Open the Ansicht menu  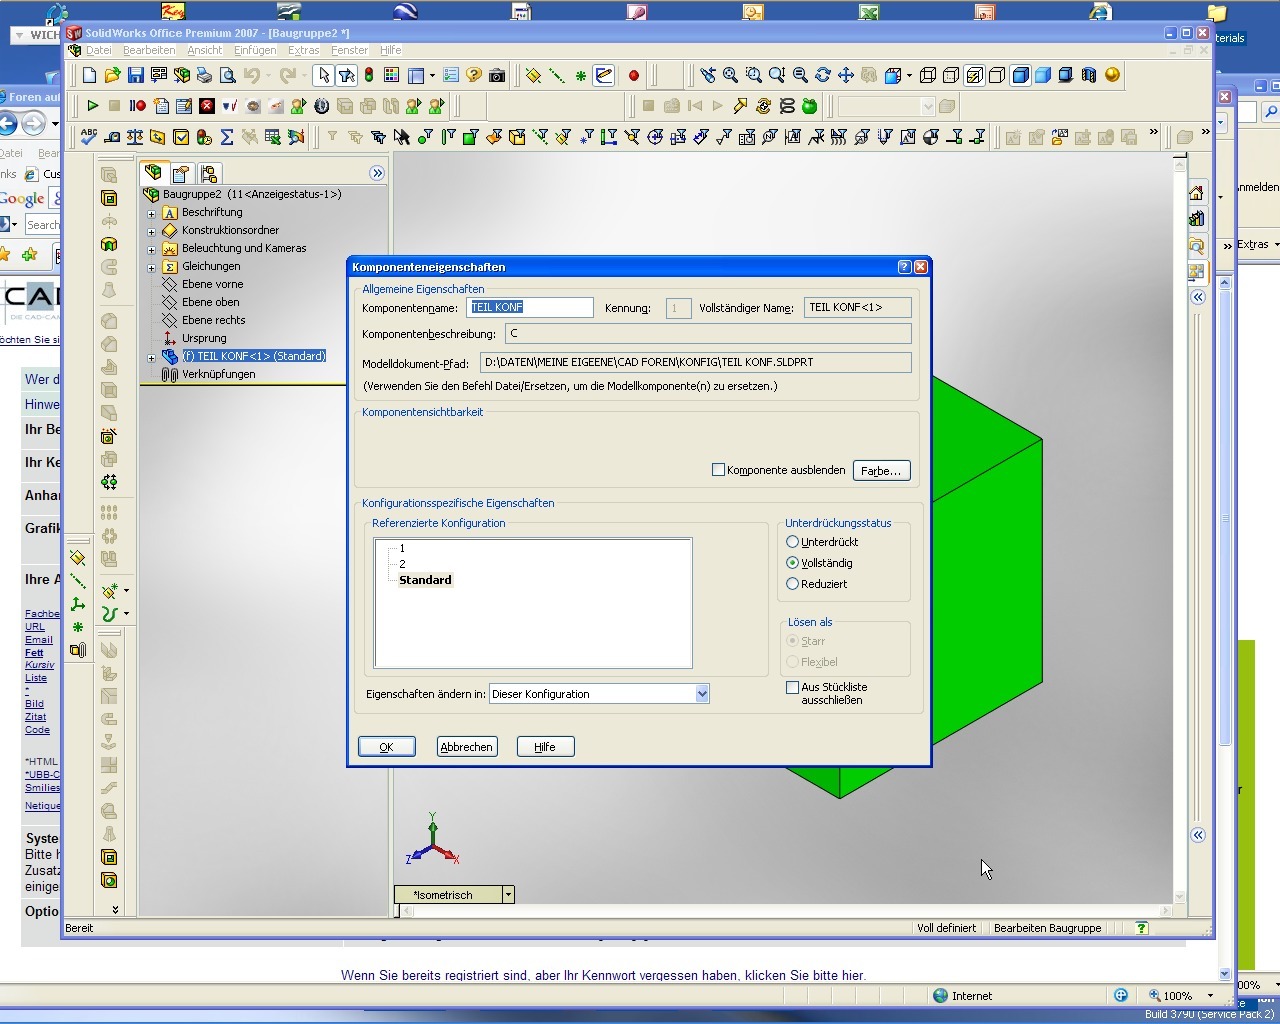pyautogui.click(x=205, y=50)
